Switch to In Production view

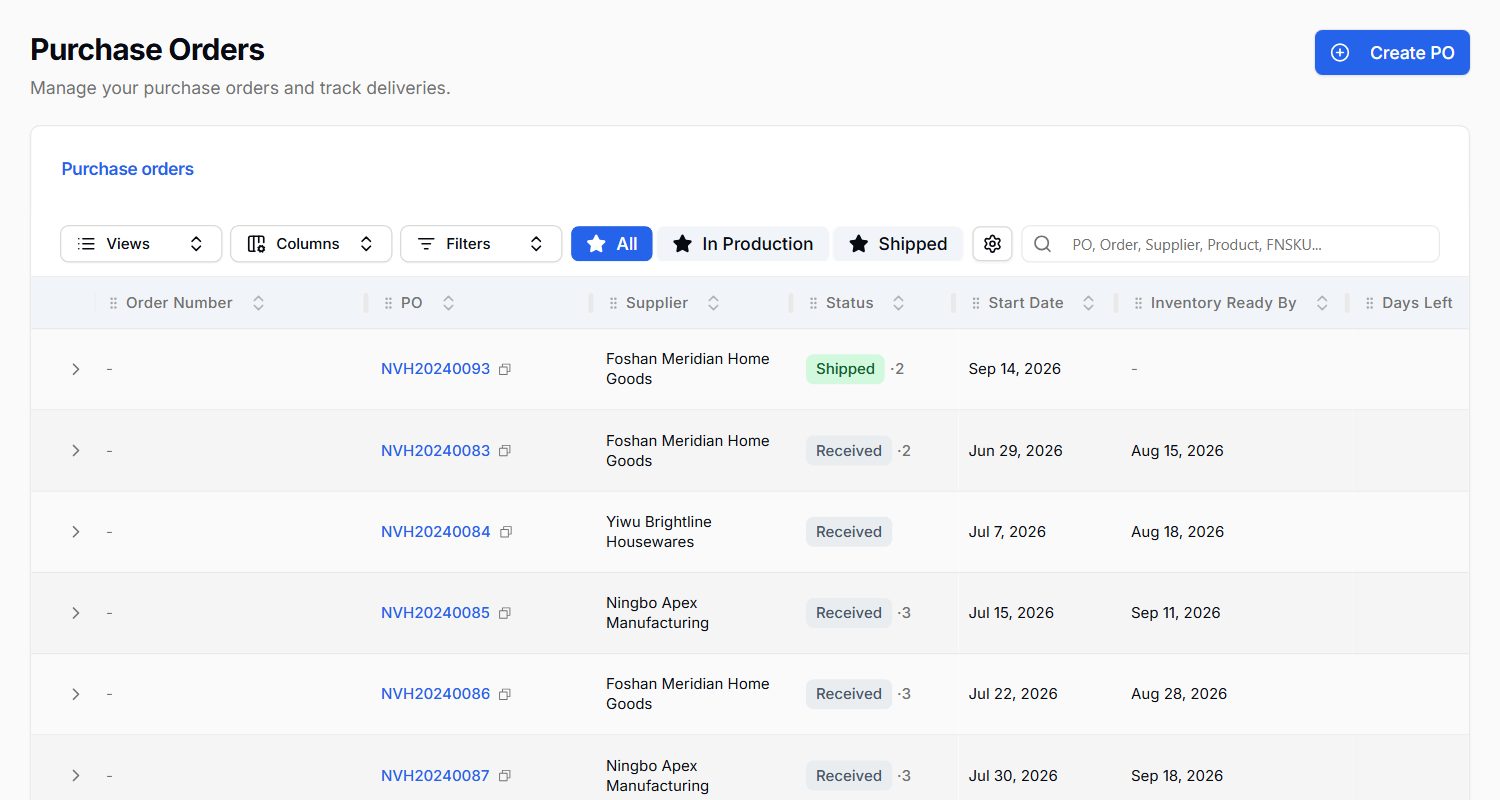tap(743, 244)
